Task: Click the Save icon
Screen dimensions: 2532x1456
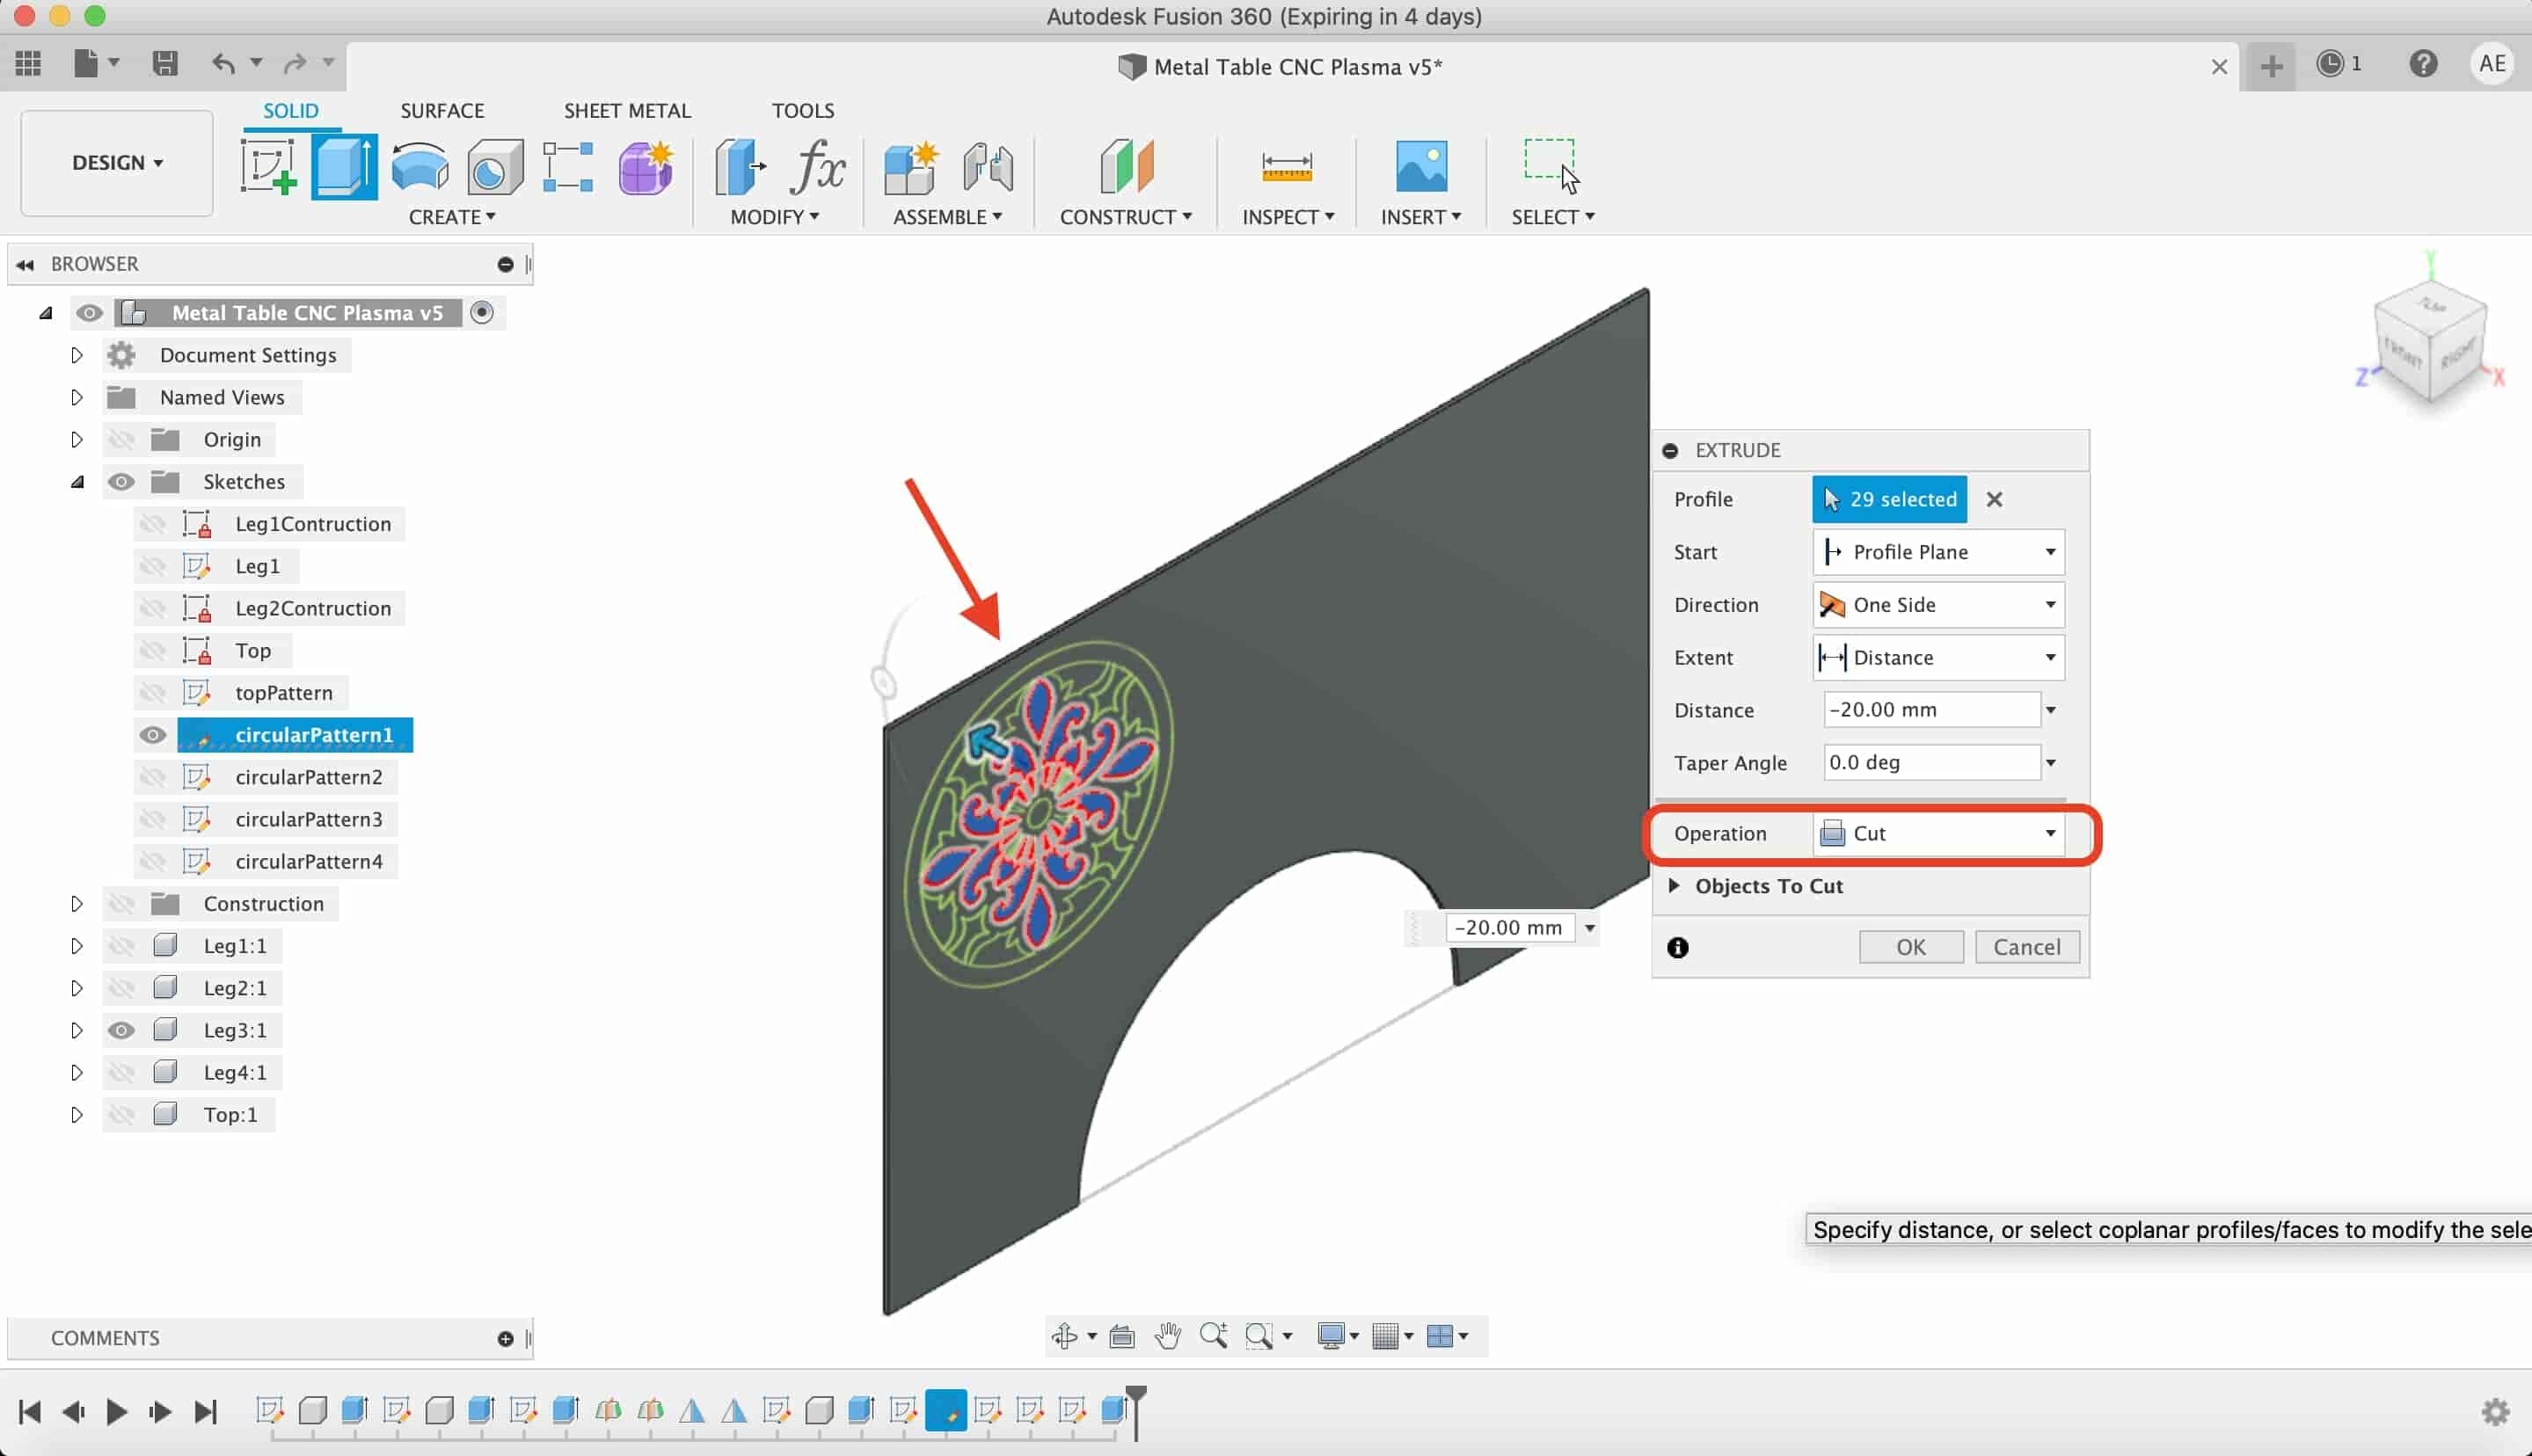Action: 165,64
